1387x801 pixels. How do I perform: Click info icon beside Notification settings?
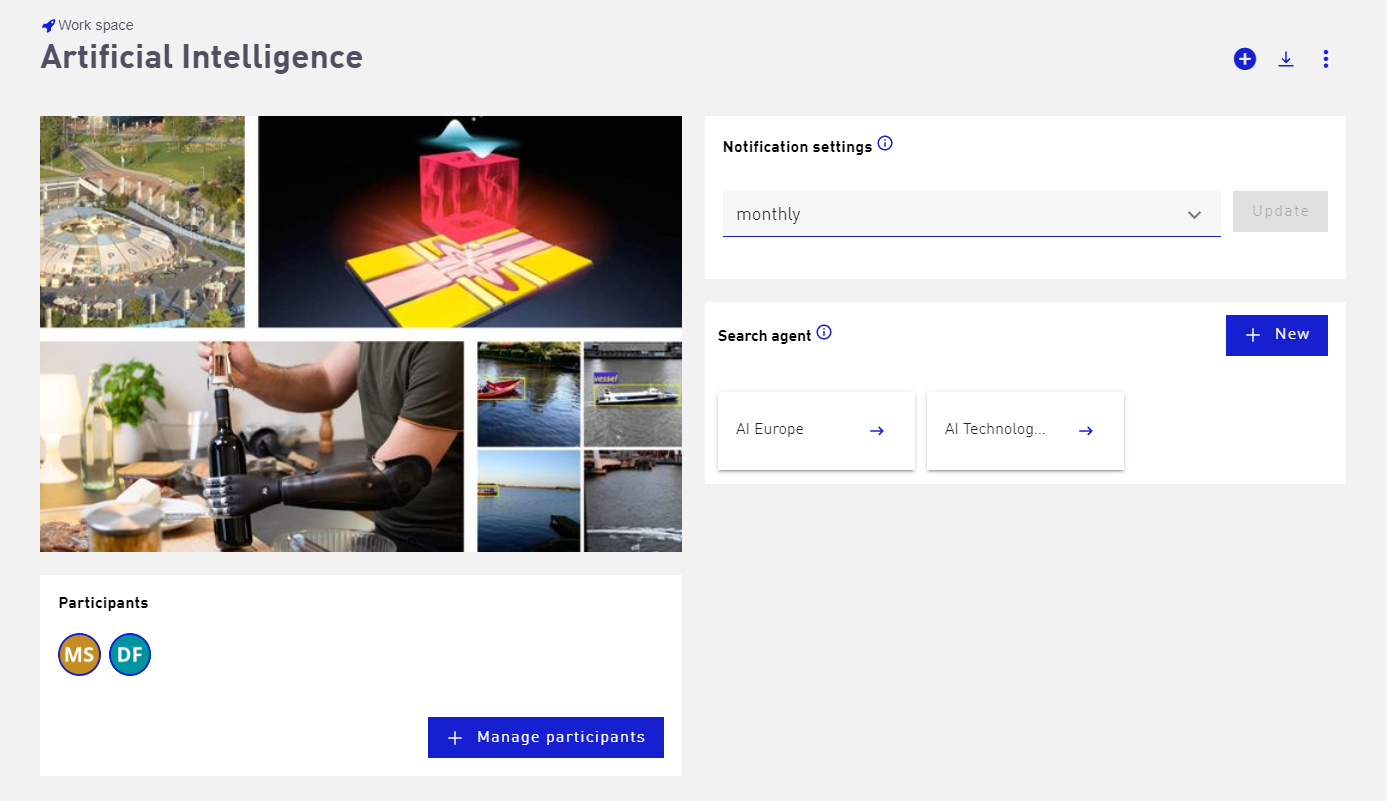(x=885, y=144)
